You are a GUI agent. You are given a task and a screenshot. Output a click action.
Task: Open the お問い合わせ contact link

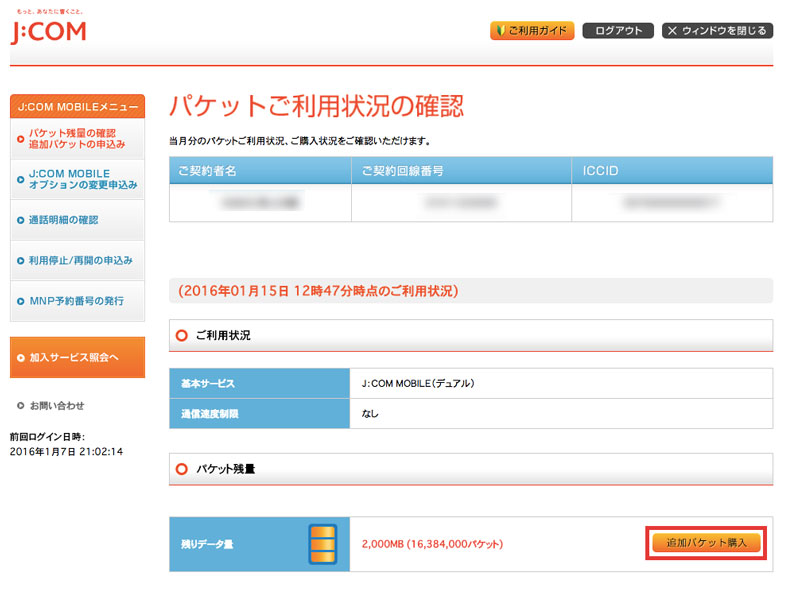coord(57,406)
